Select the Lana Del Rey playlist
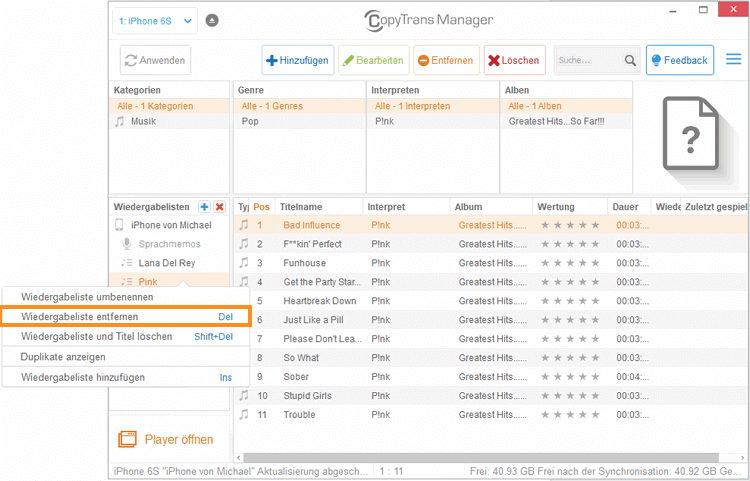 coord(169,263)
